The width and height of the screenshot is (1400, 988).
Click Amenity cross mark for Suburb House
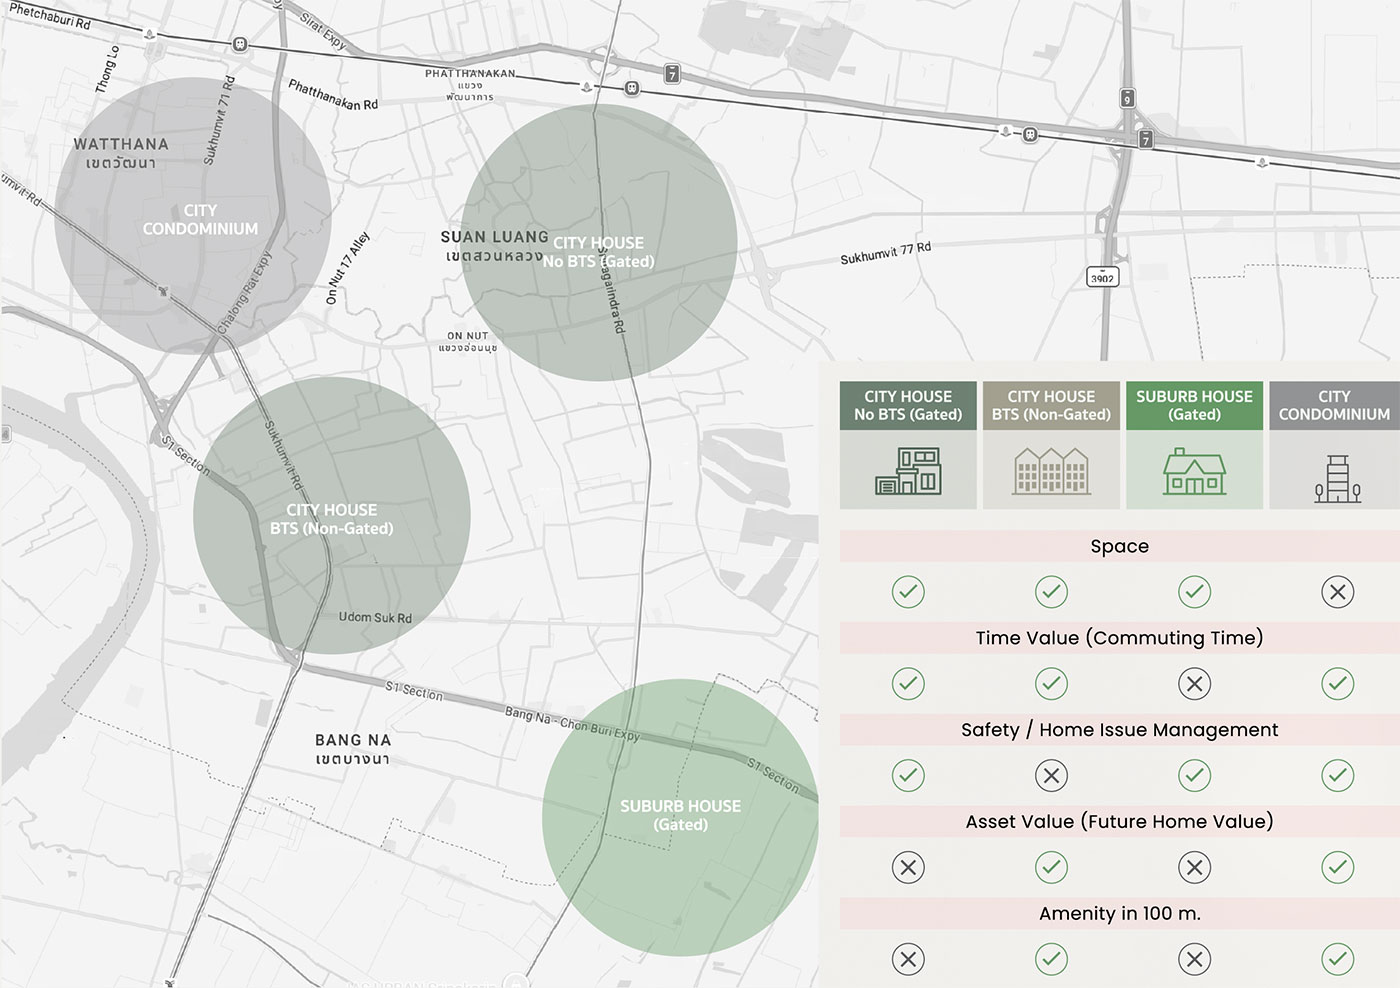(1194, 960)
